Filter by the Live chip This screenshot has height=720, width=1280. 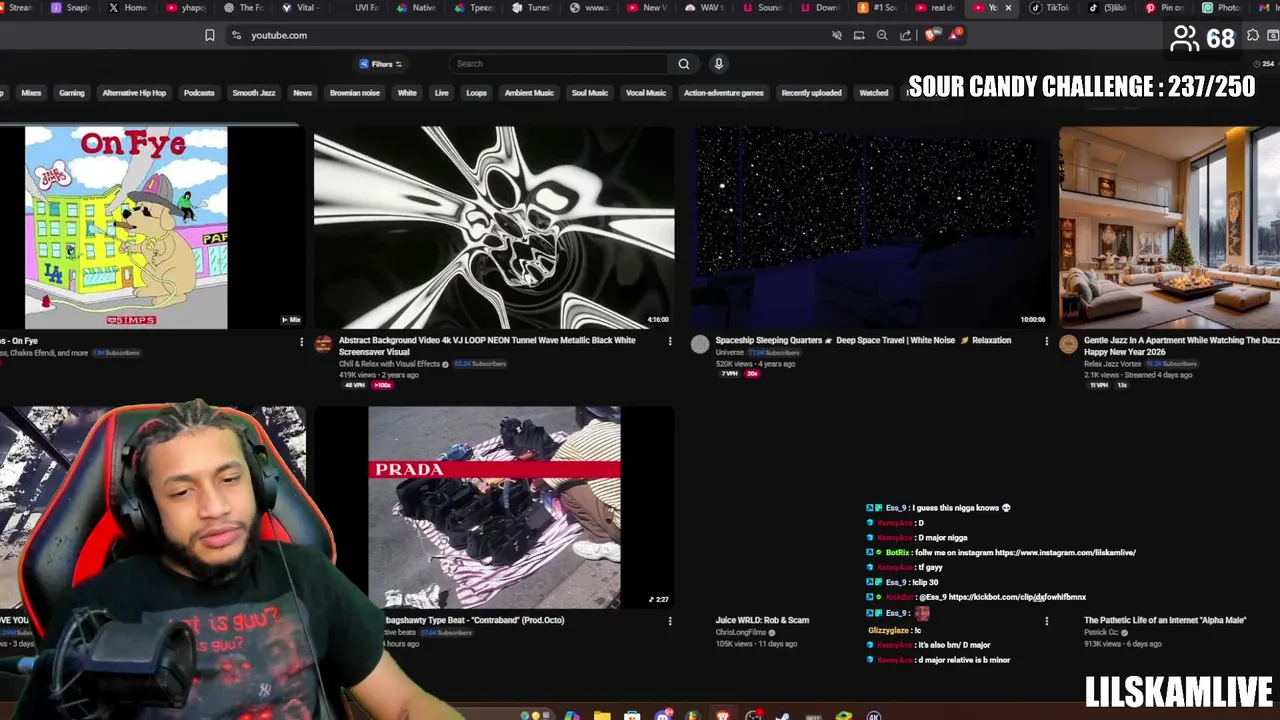tap(441, 93)
